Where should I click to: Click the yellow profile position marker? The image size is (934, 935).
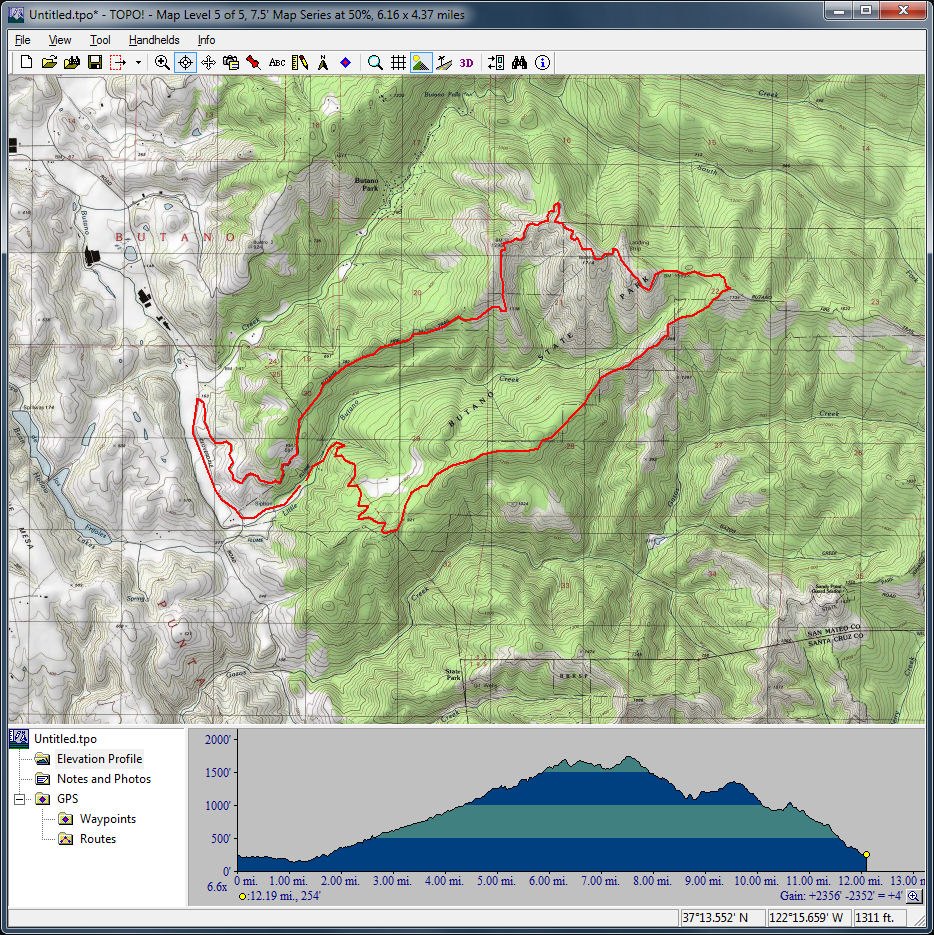(866, 855)
